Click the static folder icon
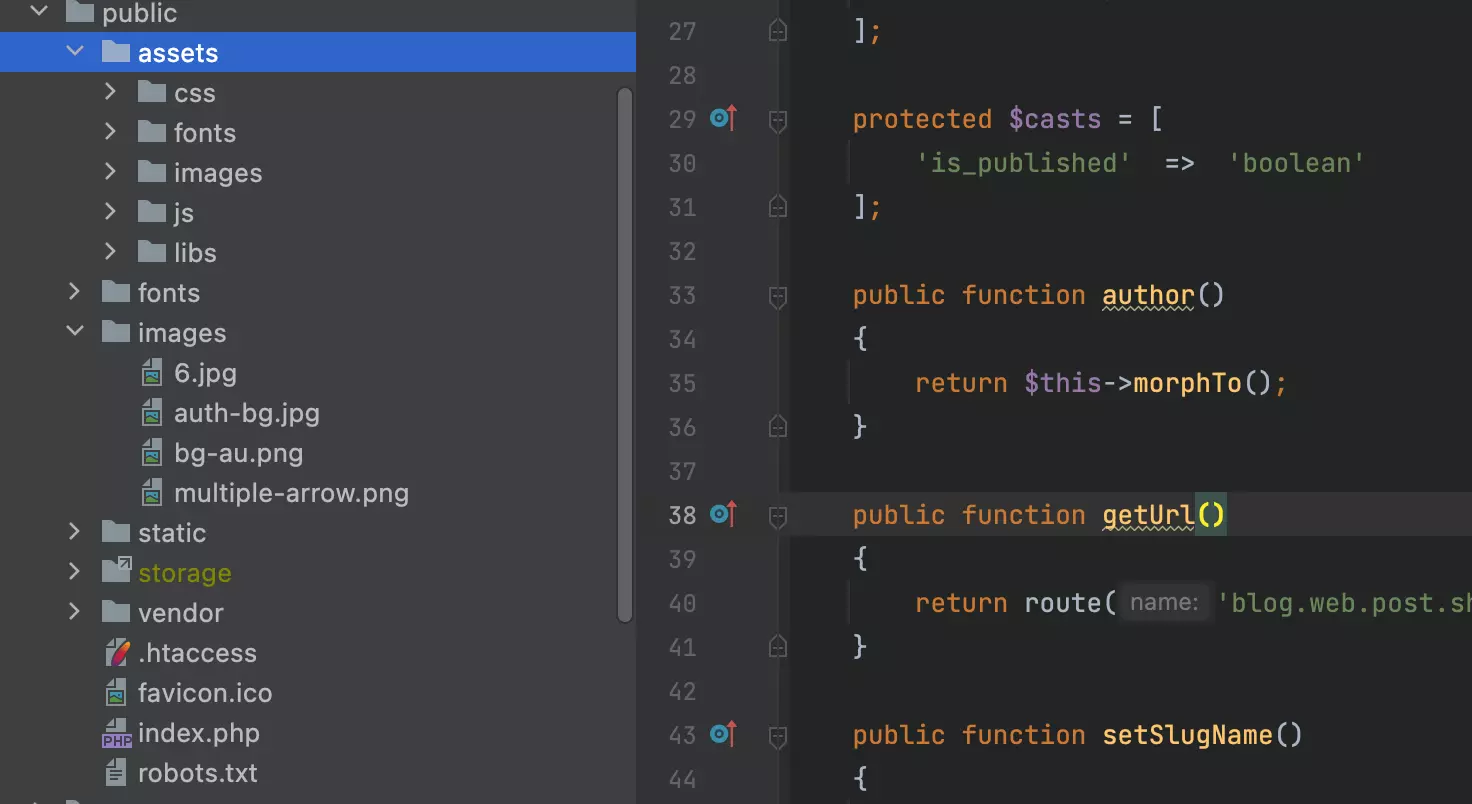The image size is (1472, 804). 116,532
